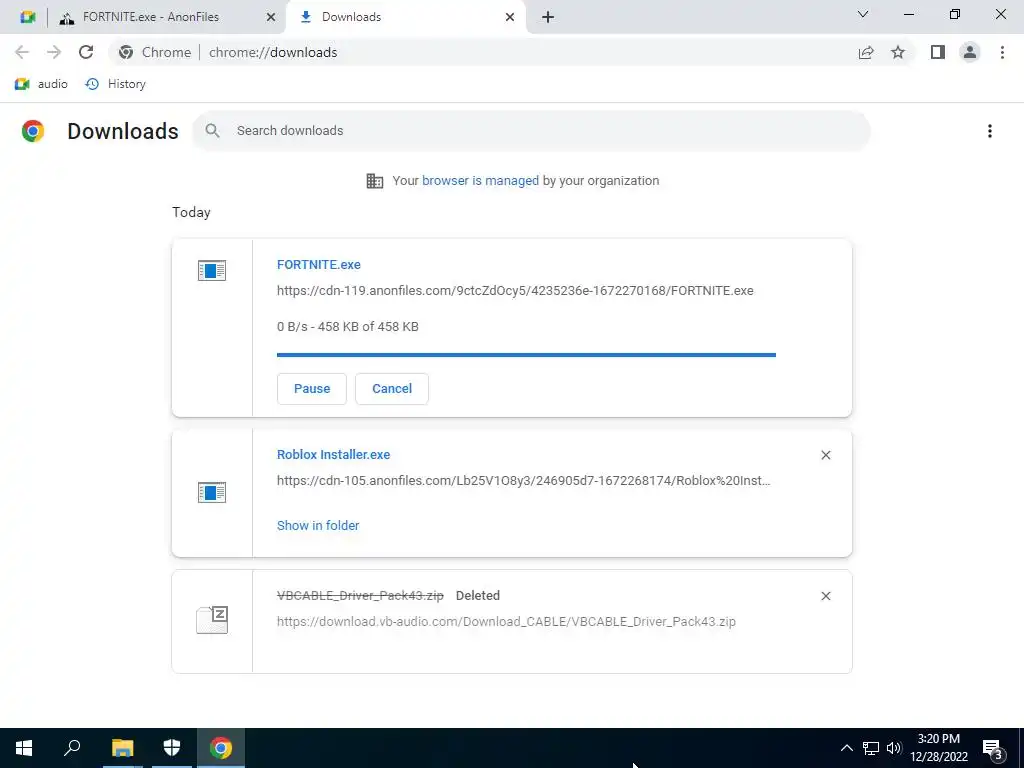Screen dimensions: 1024x768
Task: Remove VBCABLE_Driver_Pack43.zip from the list
Action: tap(825, 596)
